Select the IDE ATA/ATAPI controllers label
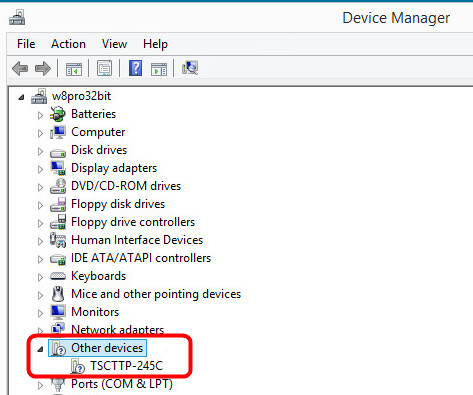This screenshot has width=473, height=395. tap(141, 258)
